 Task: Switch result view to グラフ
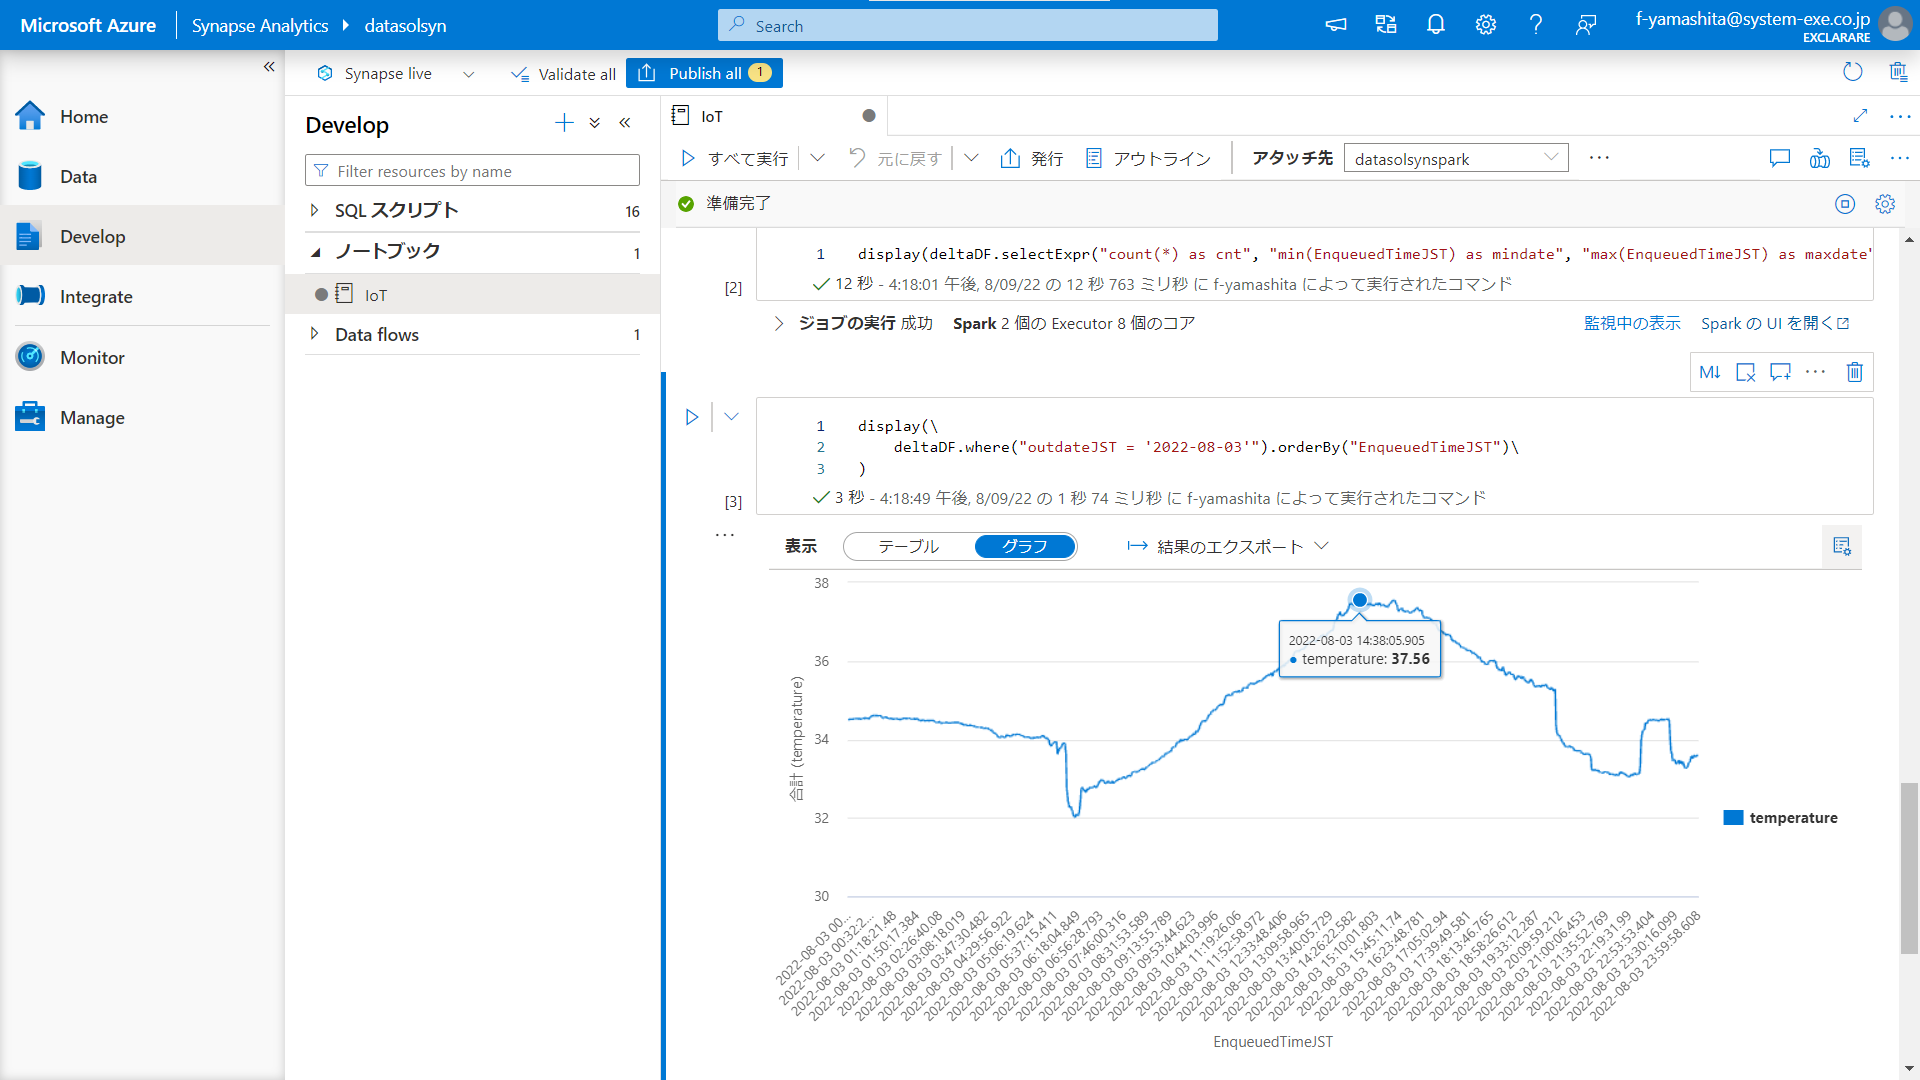coord(1024,546)
